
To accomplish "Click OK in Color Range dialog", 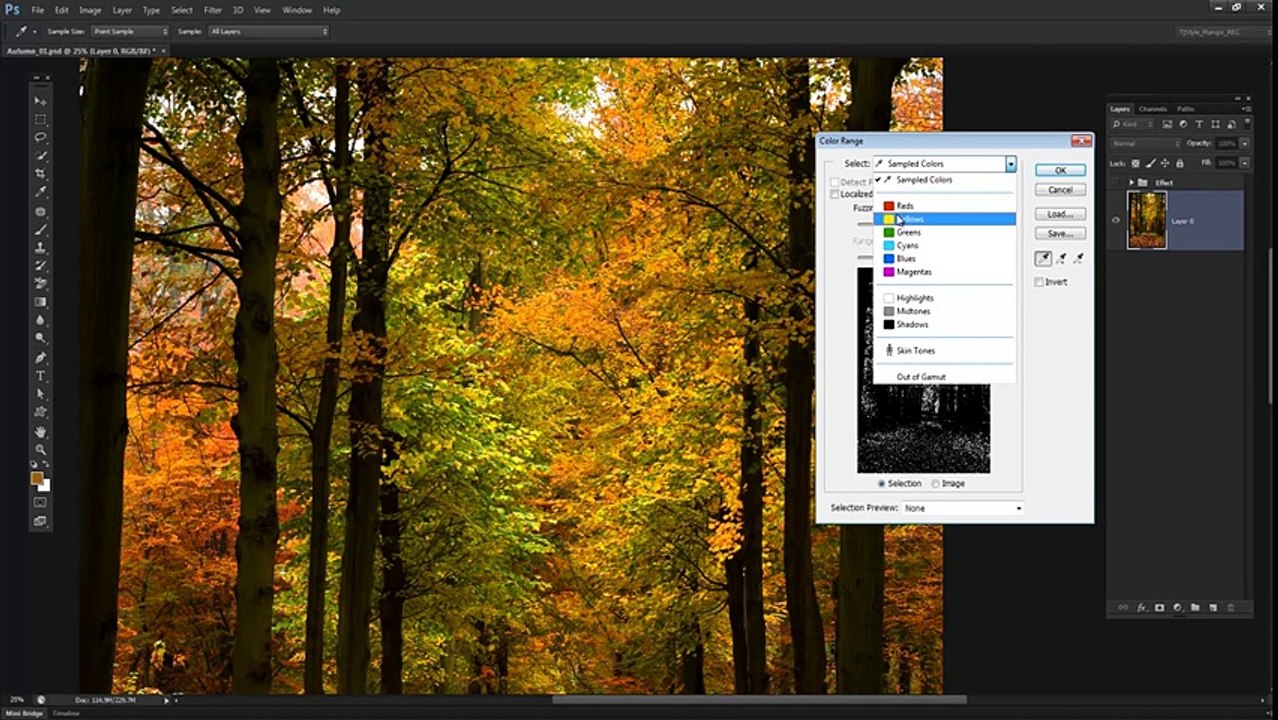I will (1060, 170).
